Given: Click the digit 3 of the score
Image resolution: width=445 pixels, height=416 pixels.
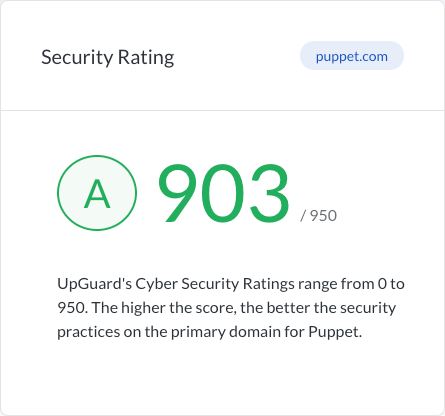Looking at the screenshot, I should pos(269,193).
